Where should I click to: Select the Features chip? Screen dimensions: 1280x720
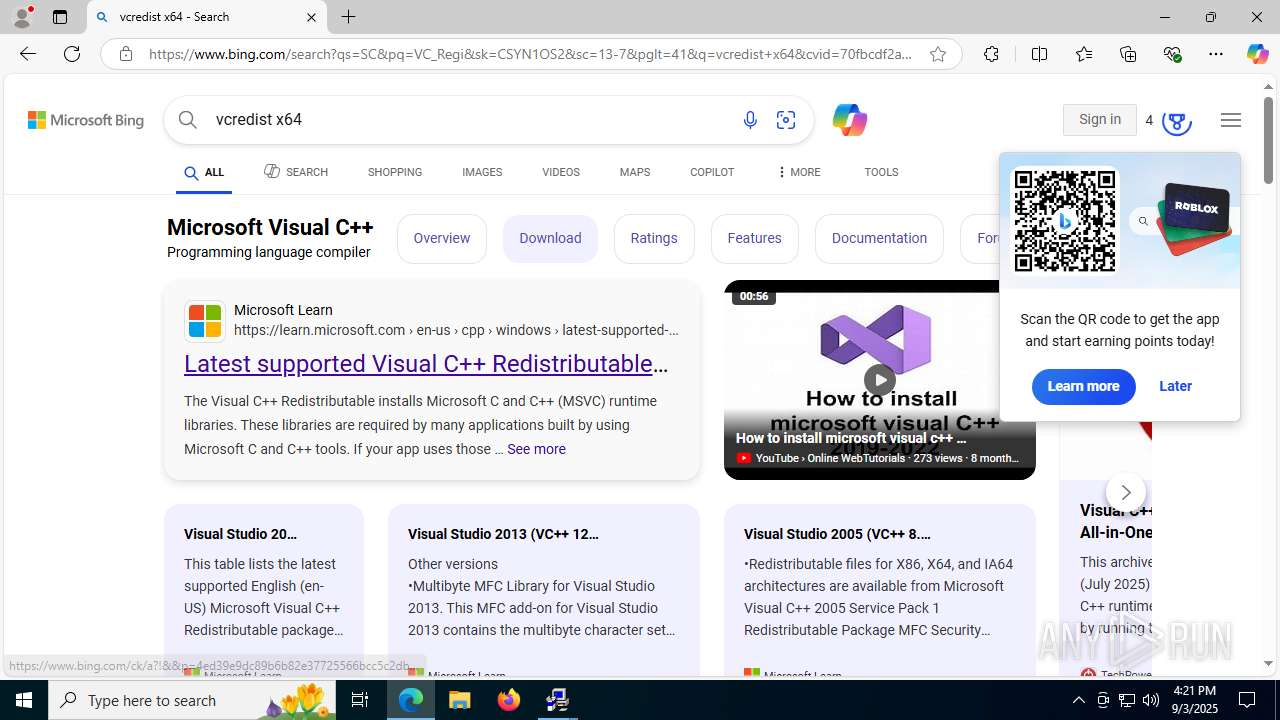[755, 239]
